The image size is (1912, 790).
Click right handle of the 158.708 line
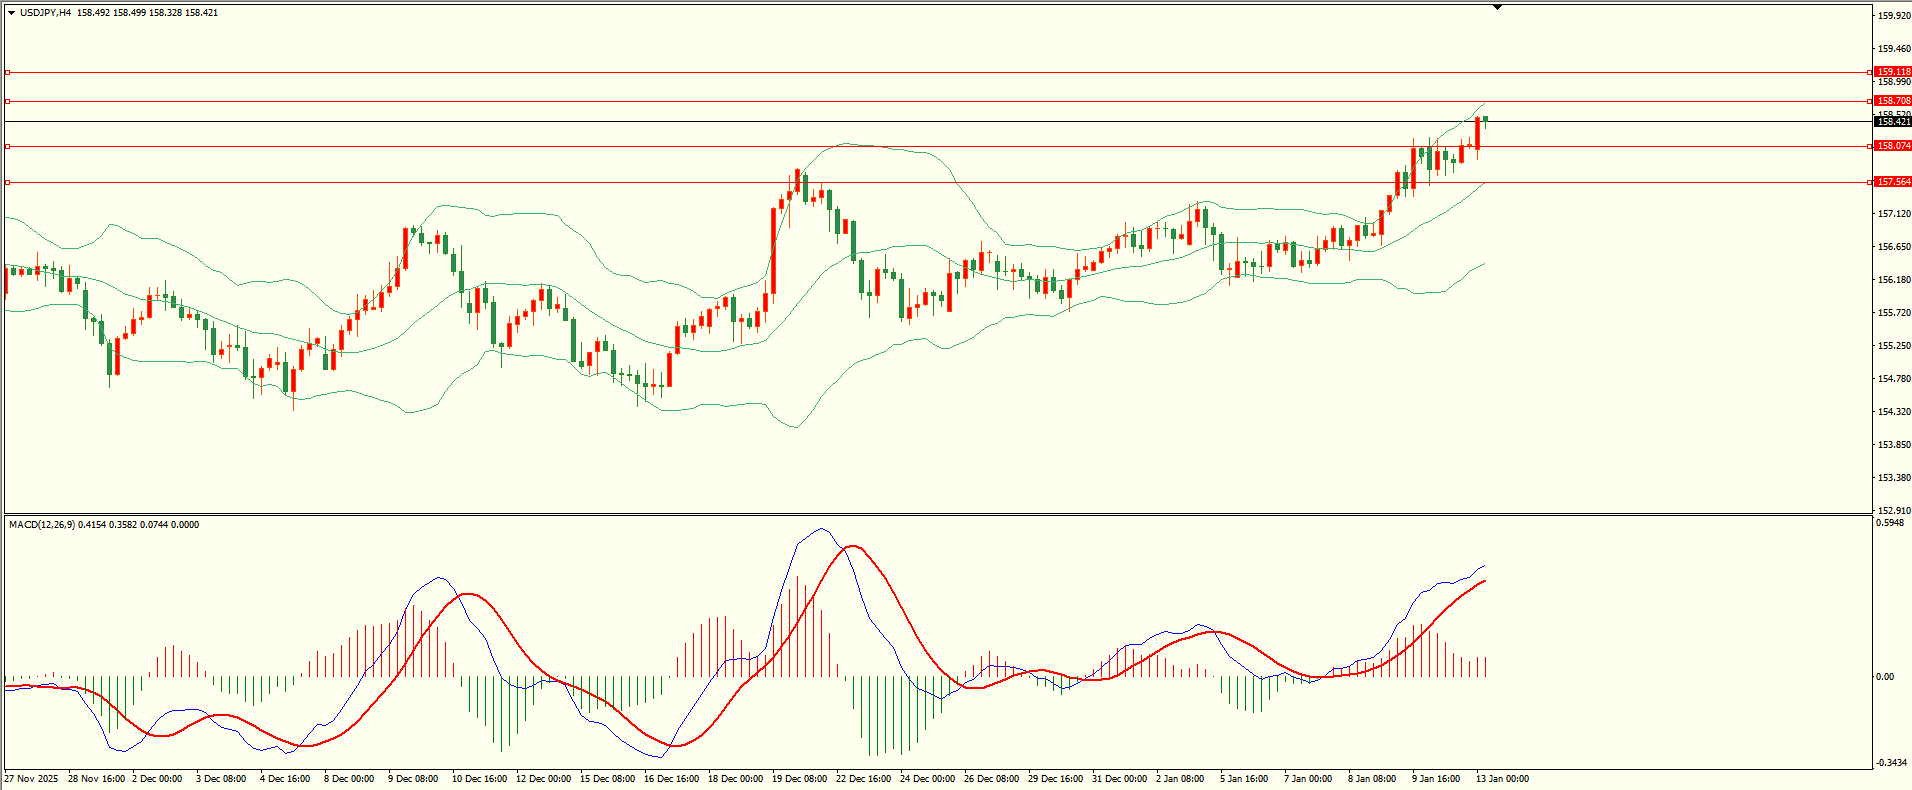pos(1870,101)
